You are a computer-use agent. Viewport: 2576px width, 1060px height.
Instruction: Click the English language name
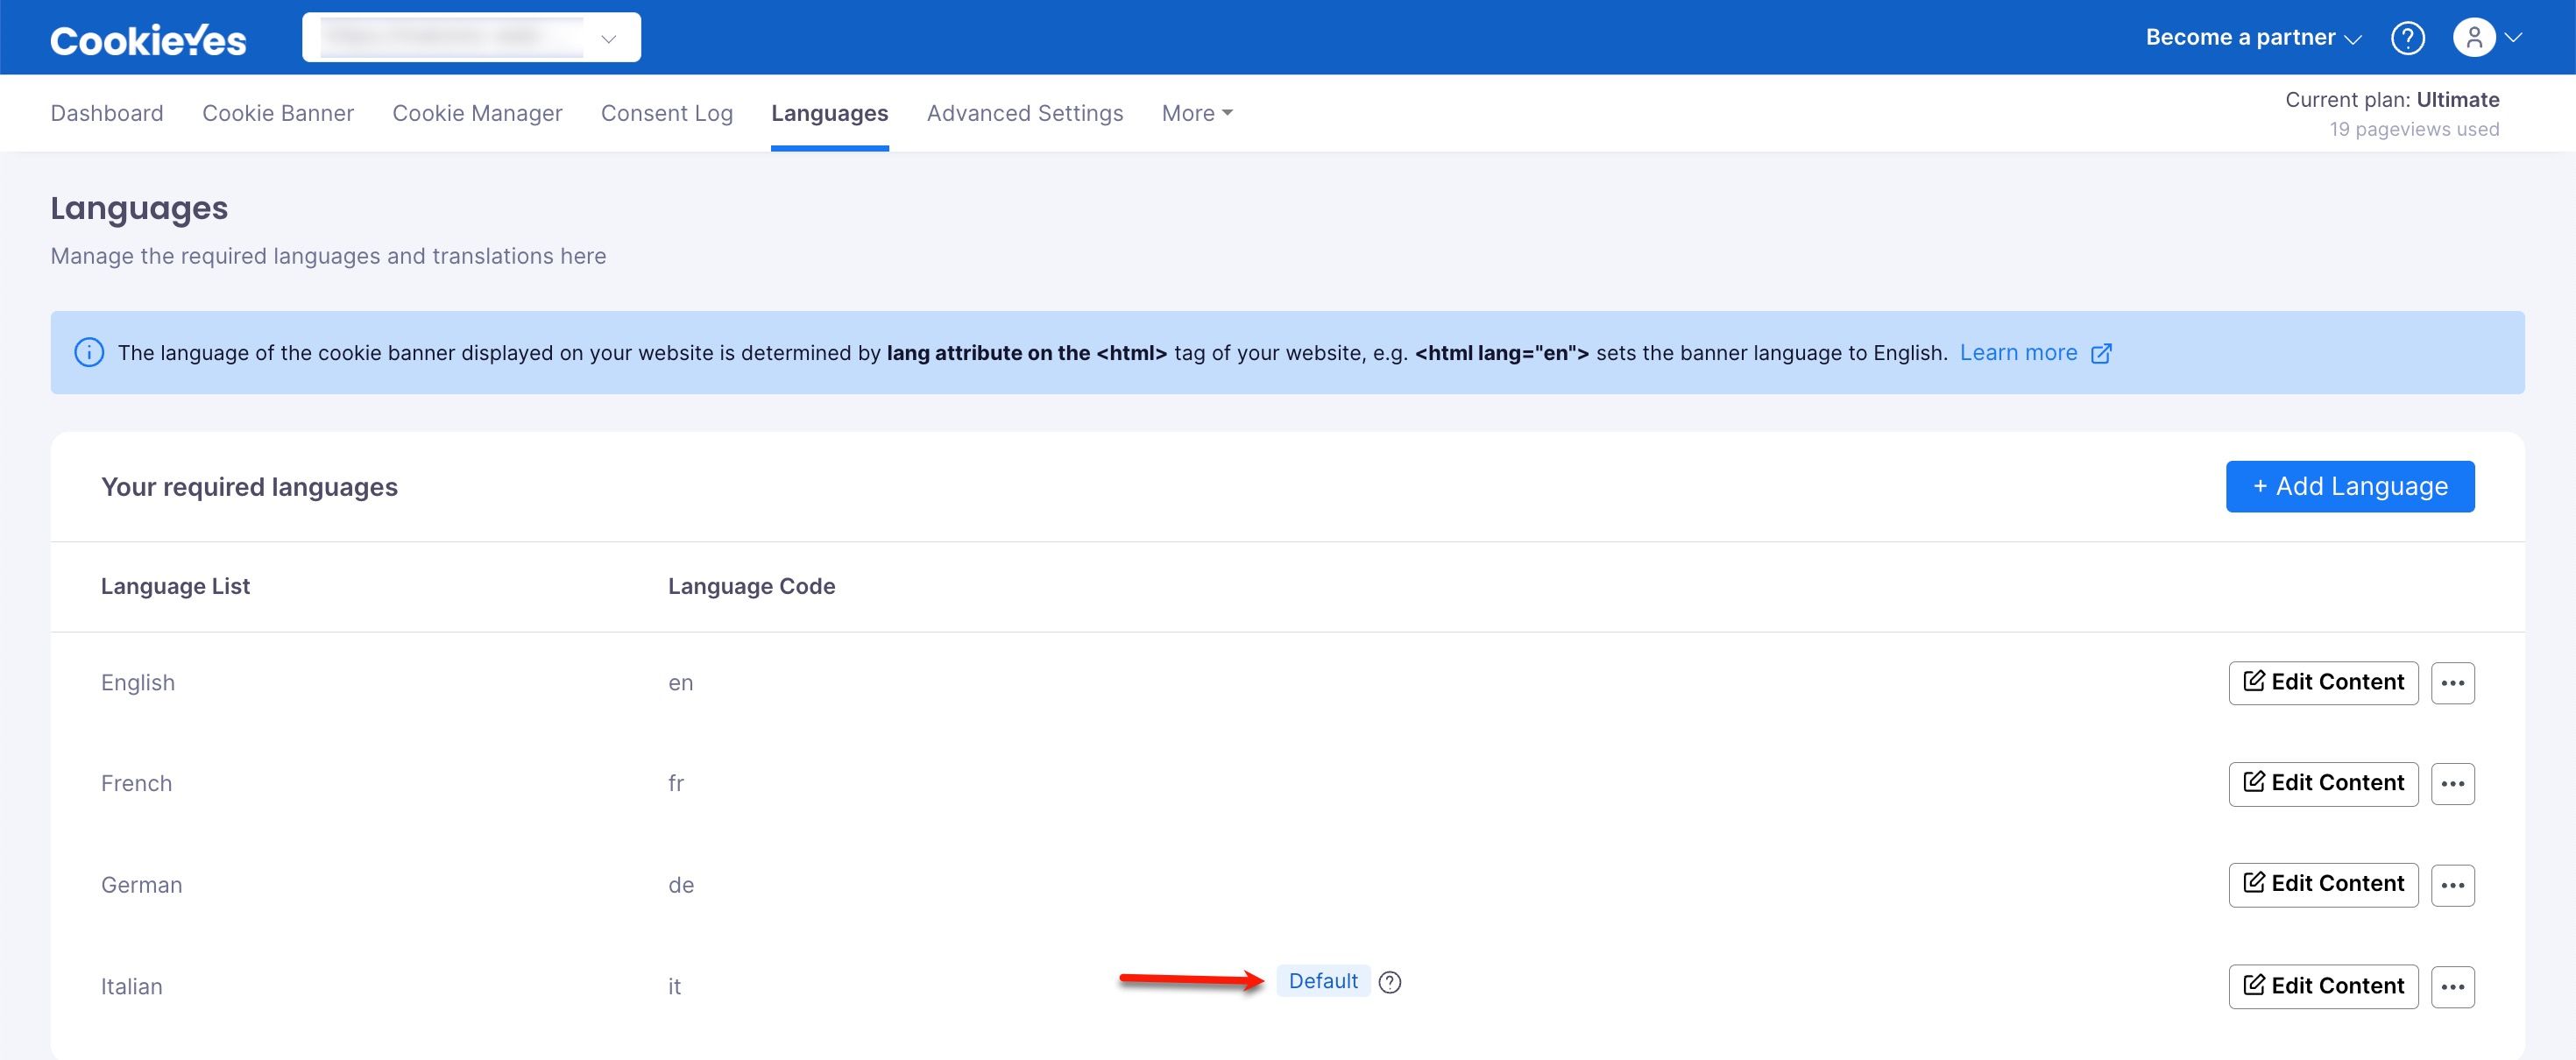138,683
